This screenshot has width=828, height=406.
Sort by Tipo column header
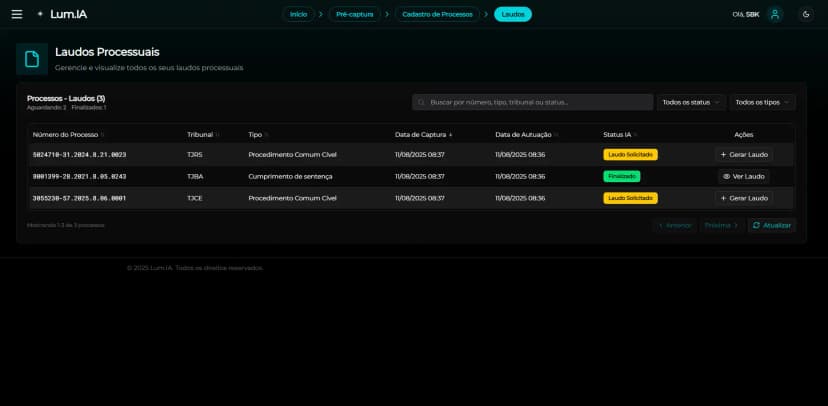258,135
